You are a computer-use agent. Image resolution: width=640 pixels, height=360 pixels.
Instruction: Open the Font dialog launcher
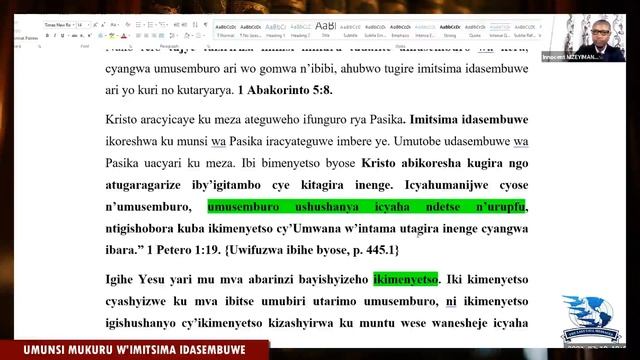pyautogui.click(x=131, y=47)
